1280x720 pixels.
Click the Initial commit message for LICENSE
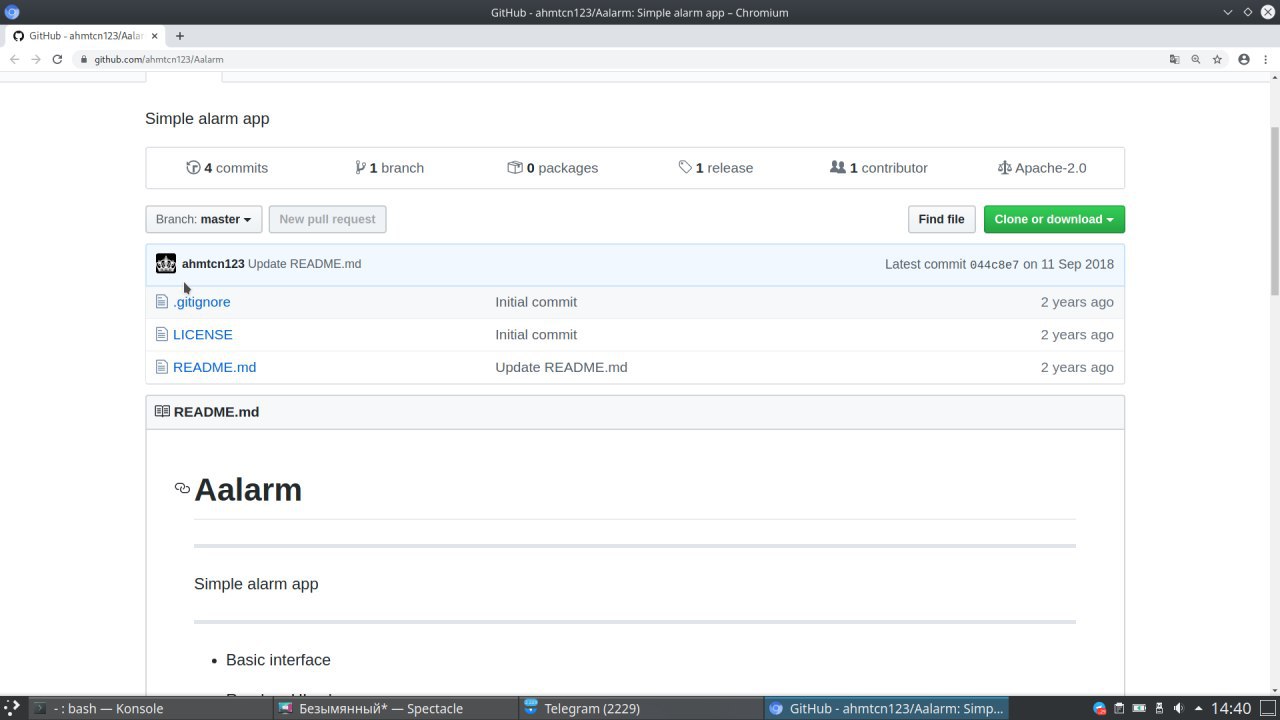click(x=536, y=334)
